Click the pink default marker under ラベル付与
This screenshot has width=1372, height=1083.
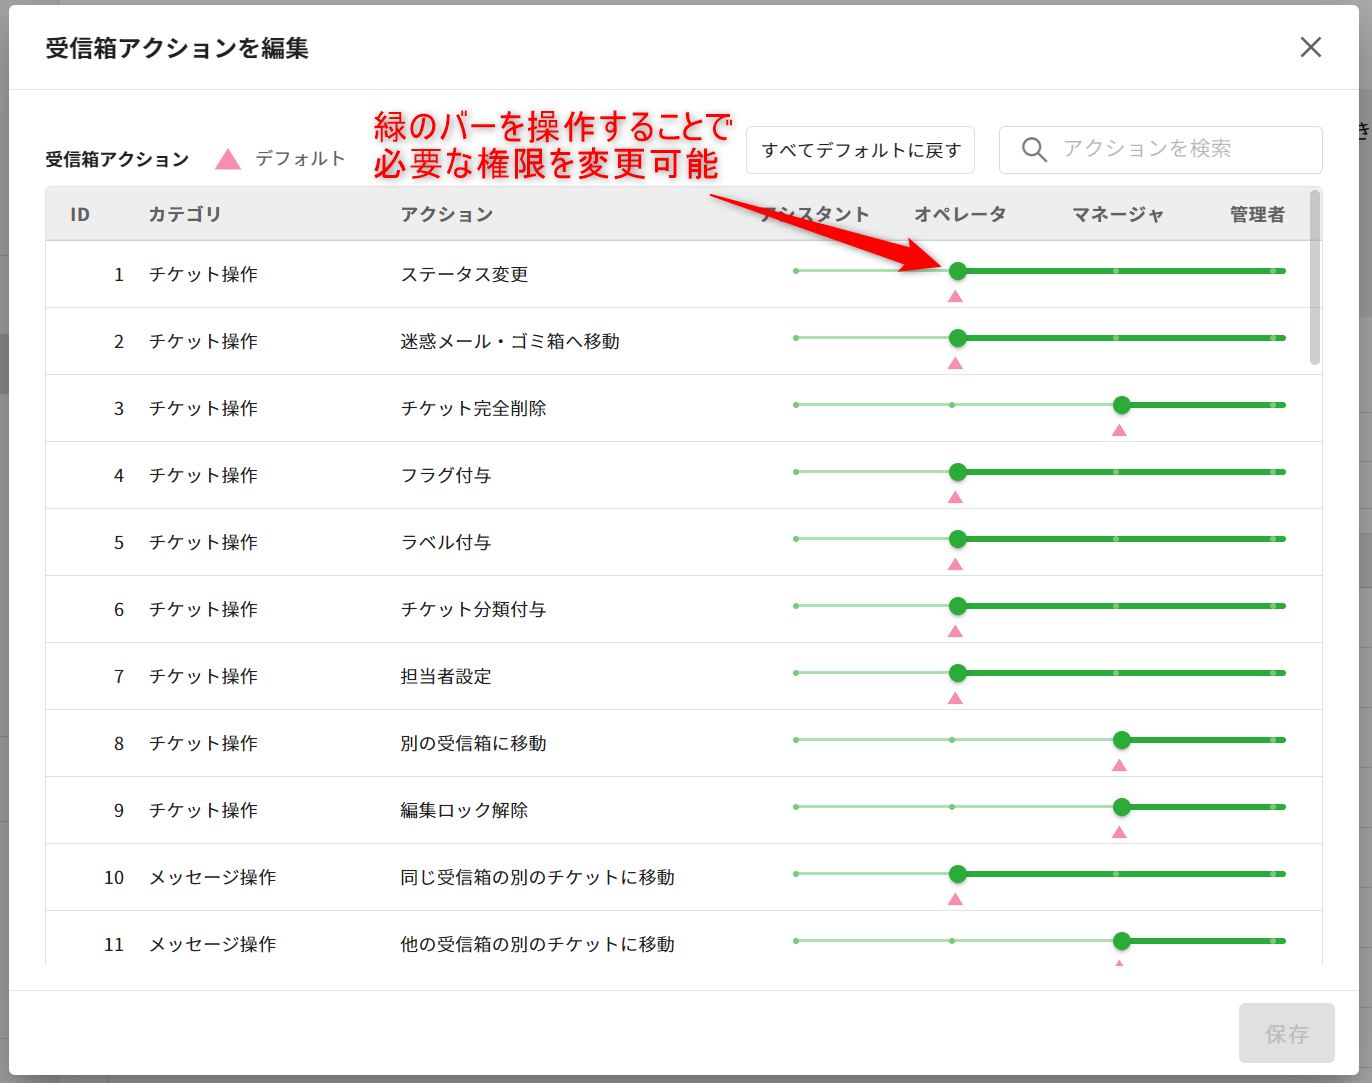tap(955, 564)
